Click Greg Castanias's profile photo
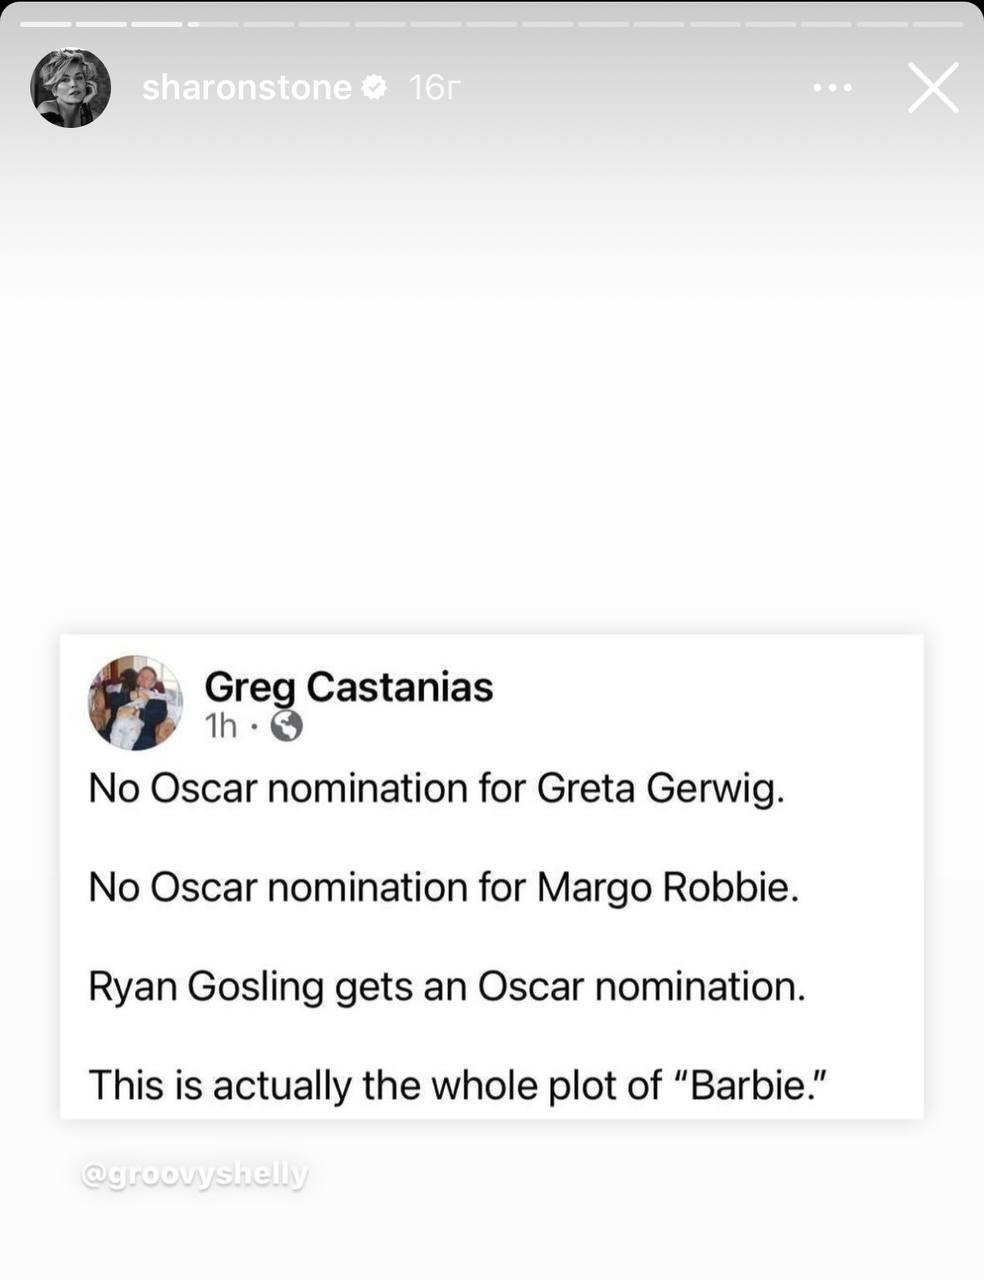The width and height of the screenshot is (984, 1280). click(136, 703)
